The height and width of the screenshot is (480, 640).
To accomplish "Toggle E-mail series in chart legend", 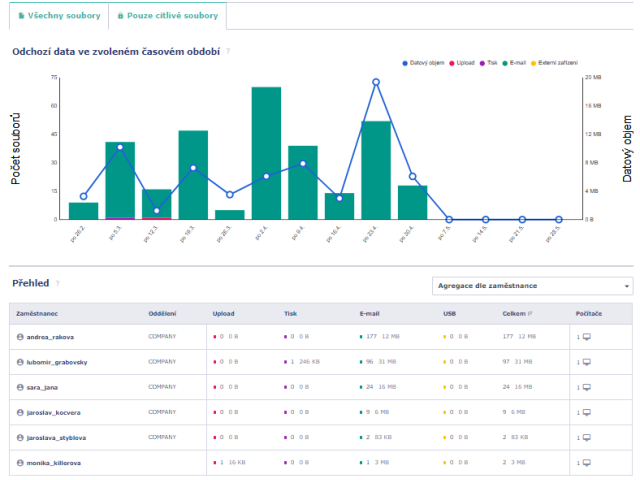I will tap(517, 63).
